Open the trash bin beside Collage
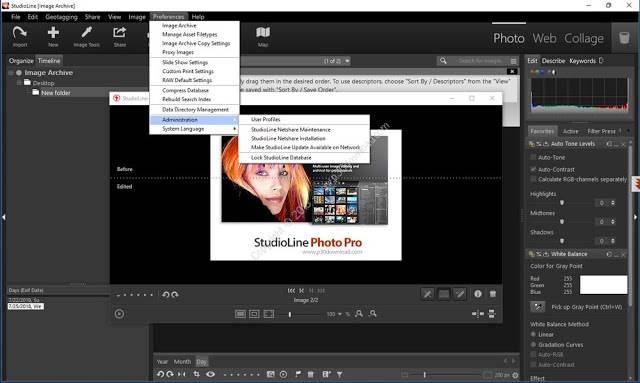640x383 pixels. [624, 38]
